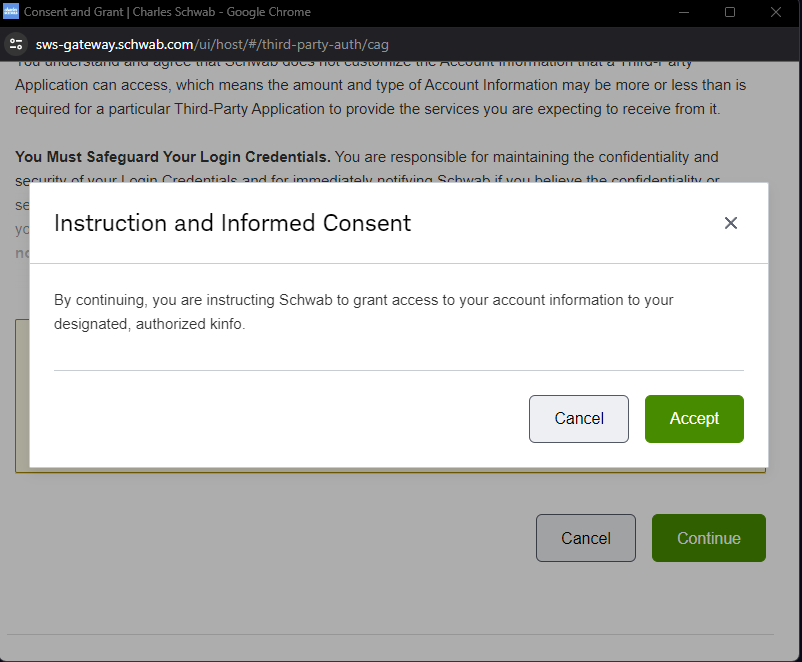
Task: Click the 'designated, authorized kinfo.' text
Action: pos(149,324)
